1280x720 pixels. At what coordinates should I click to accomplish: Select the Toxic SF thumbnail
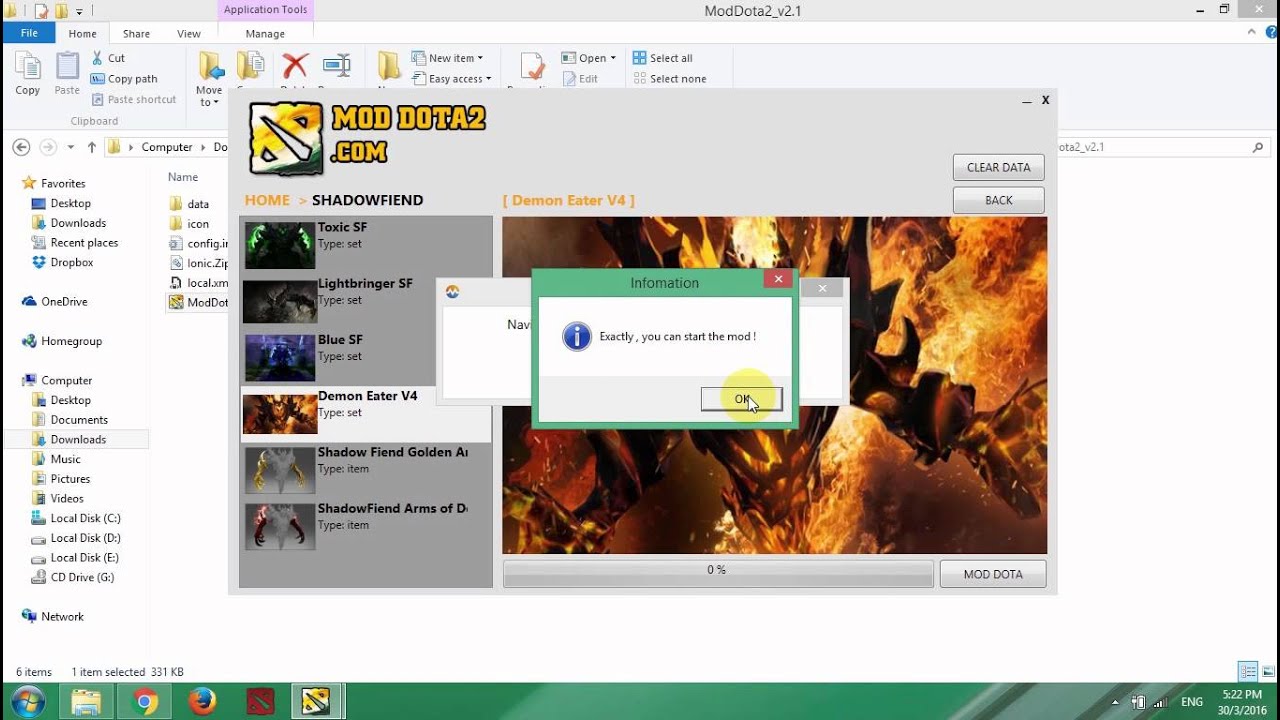point(280,245)
